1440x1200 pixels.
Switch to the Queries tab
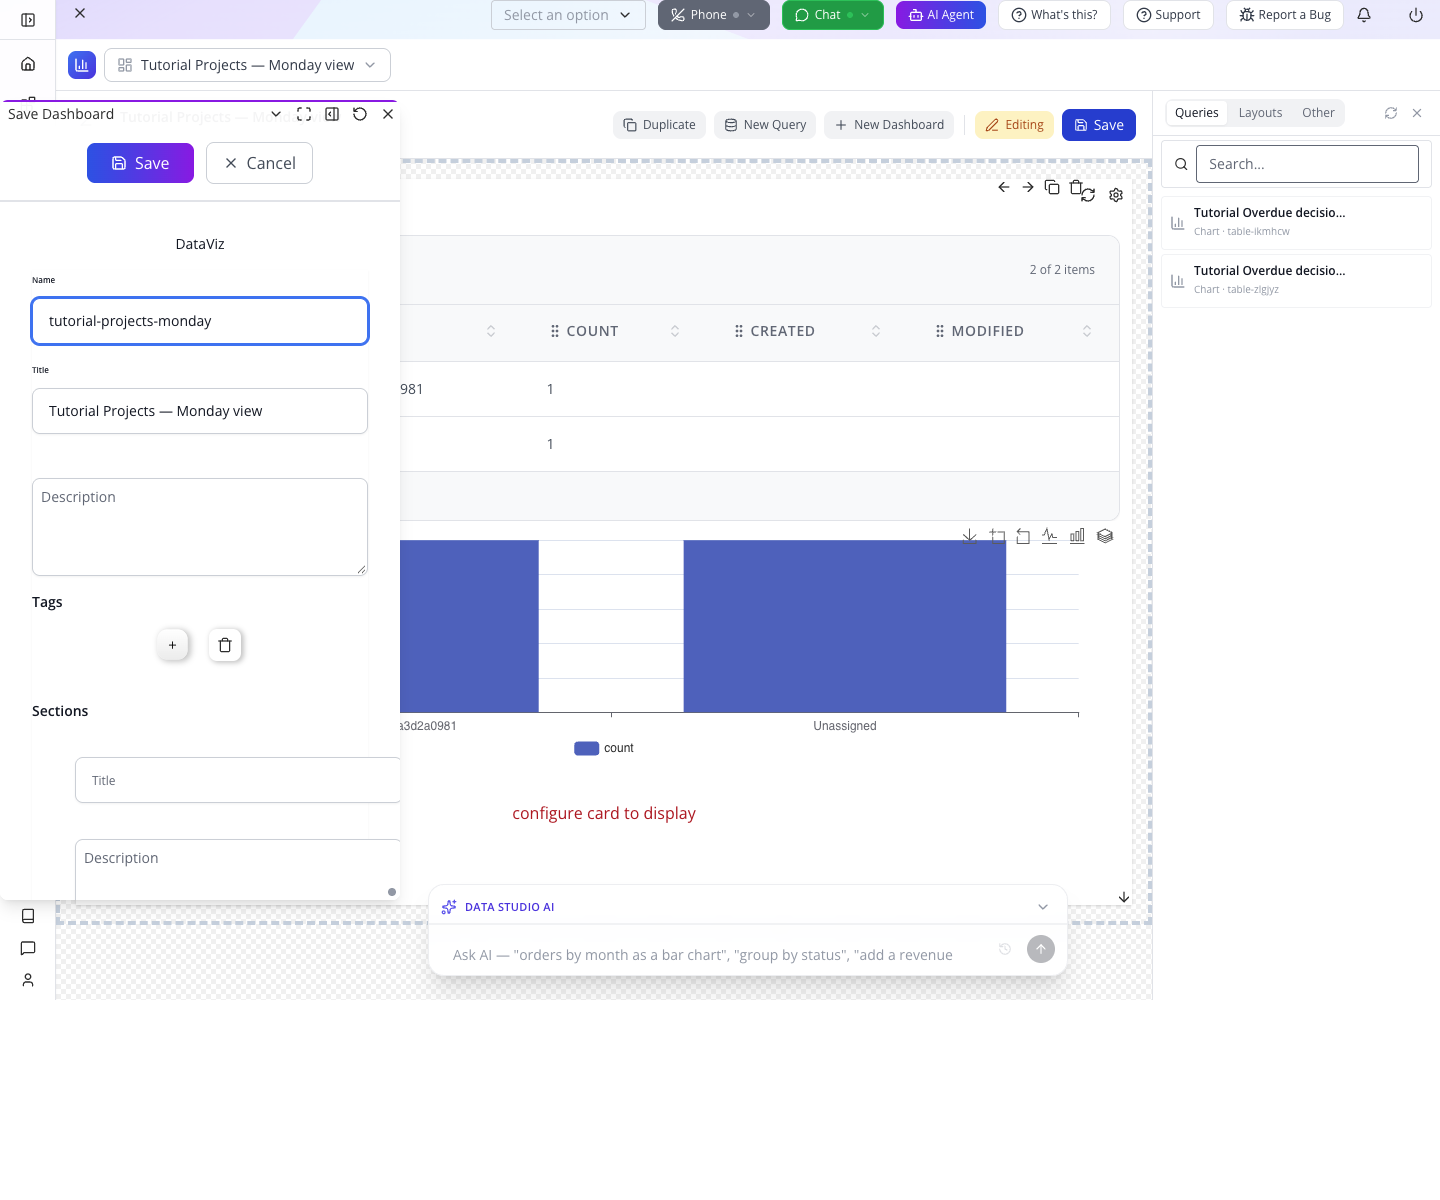click(1197, 113)
